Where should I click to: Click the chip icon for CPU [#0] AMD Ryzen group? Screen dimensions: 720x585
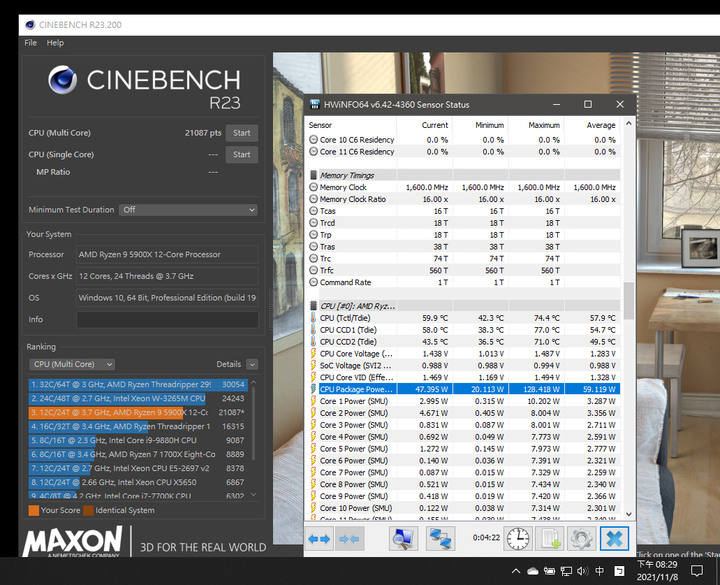[x=313, y=306]
